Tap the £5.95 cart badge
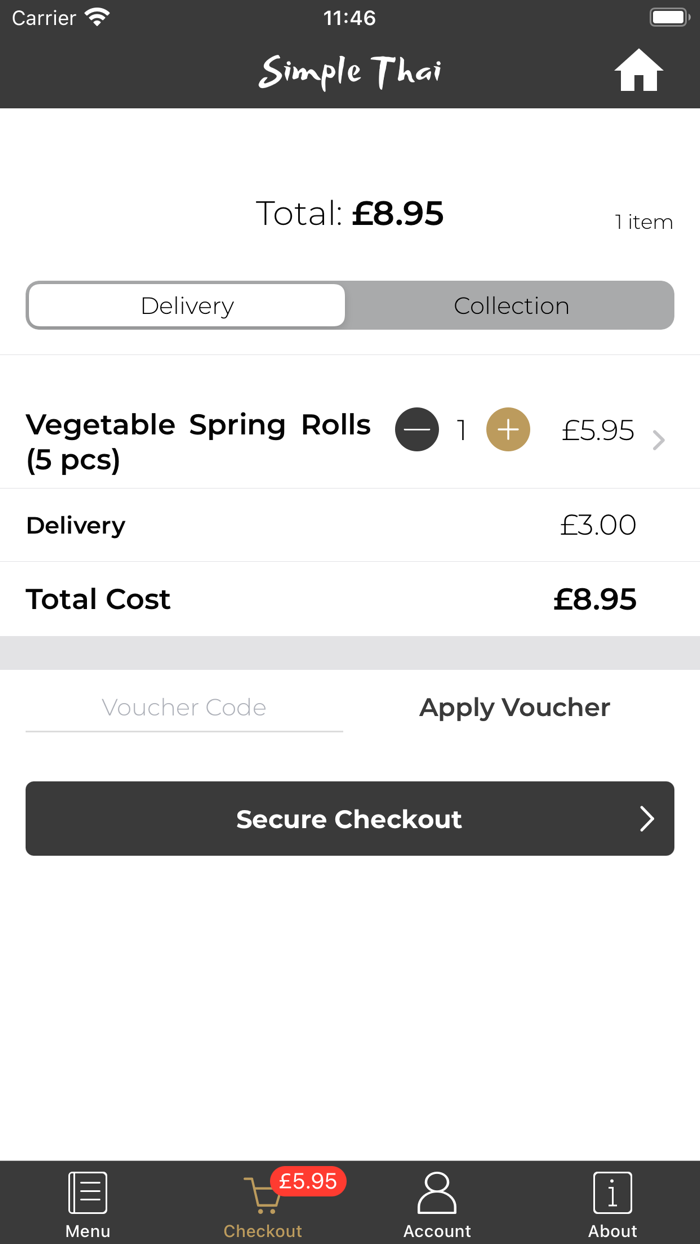 (306, 1181)
